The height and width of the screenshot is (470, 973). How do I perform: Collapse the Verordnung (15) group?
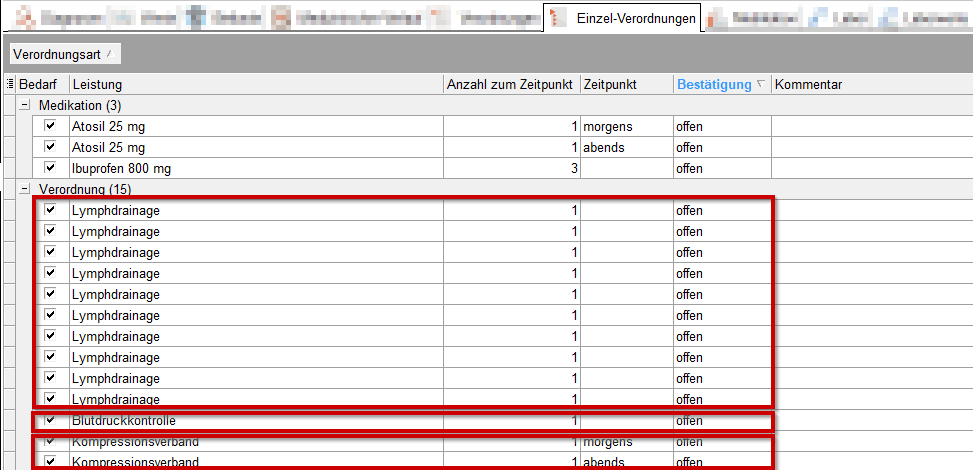pyautogui.click(x=24, y=189)
